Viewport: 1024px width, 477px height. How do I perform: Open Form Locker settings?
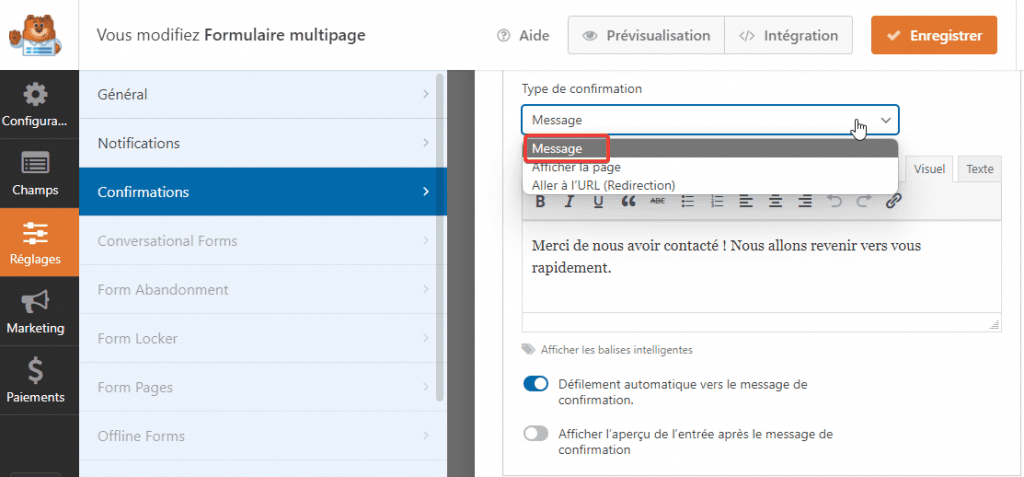point(263,338)
